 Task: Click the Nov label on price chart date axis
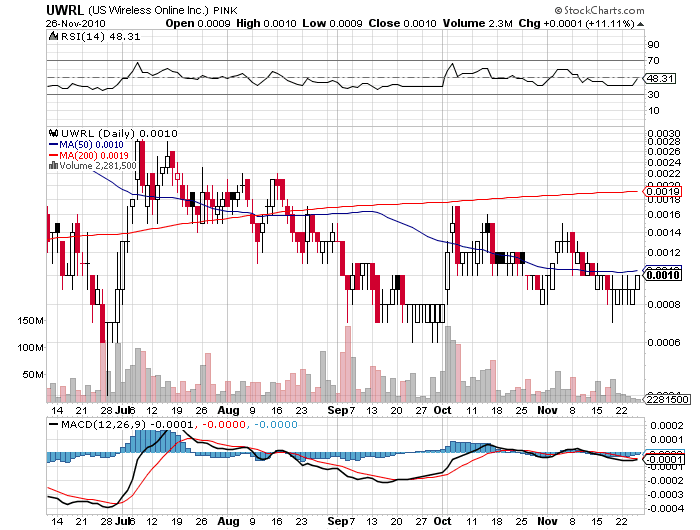coord(547,410)
